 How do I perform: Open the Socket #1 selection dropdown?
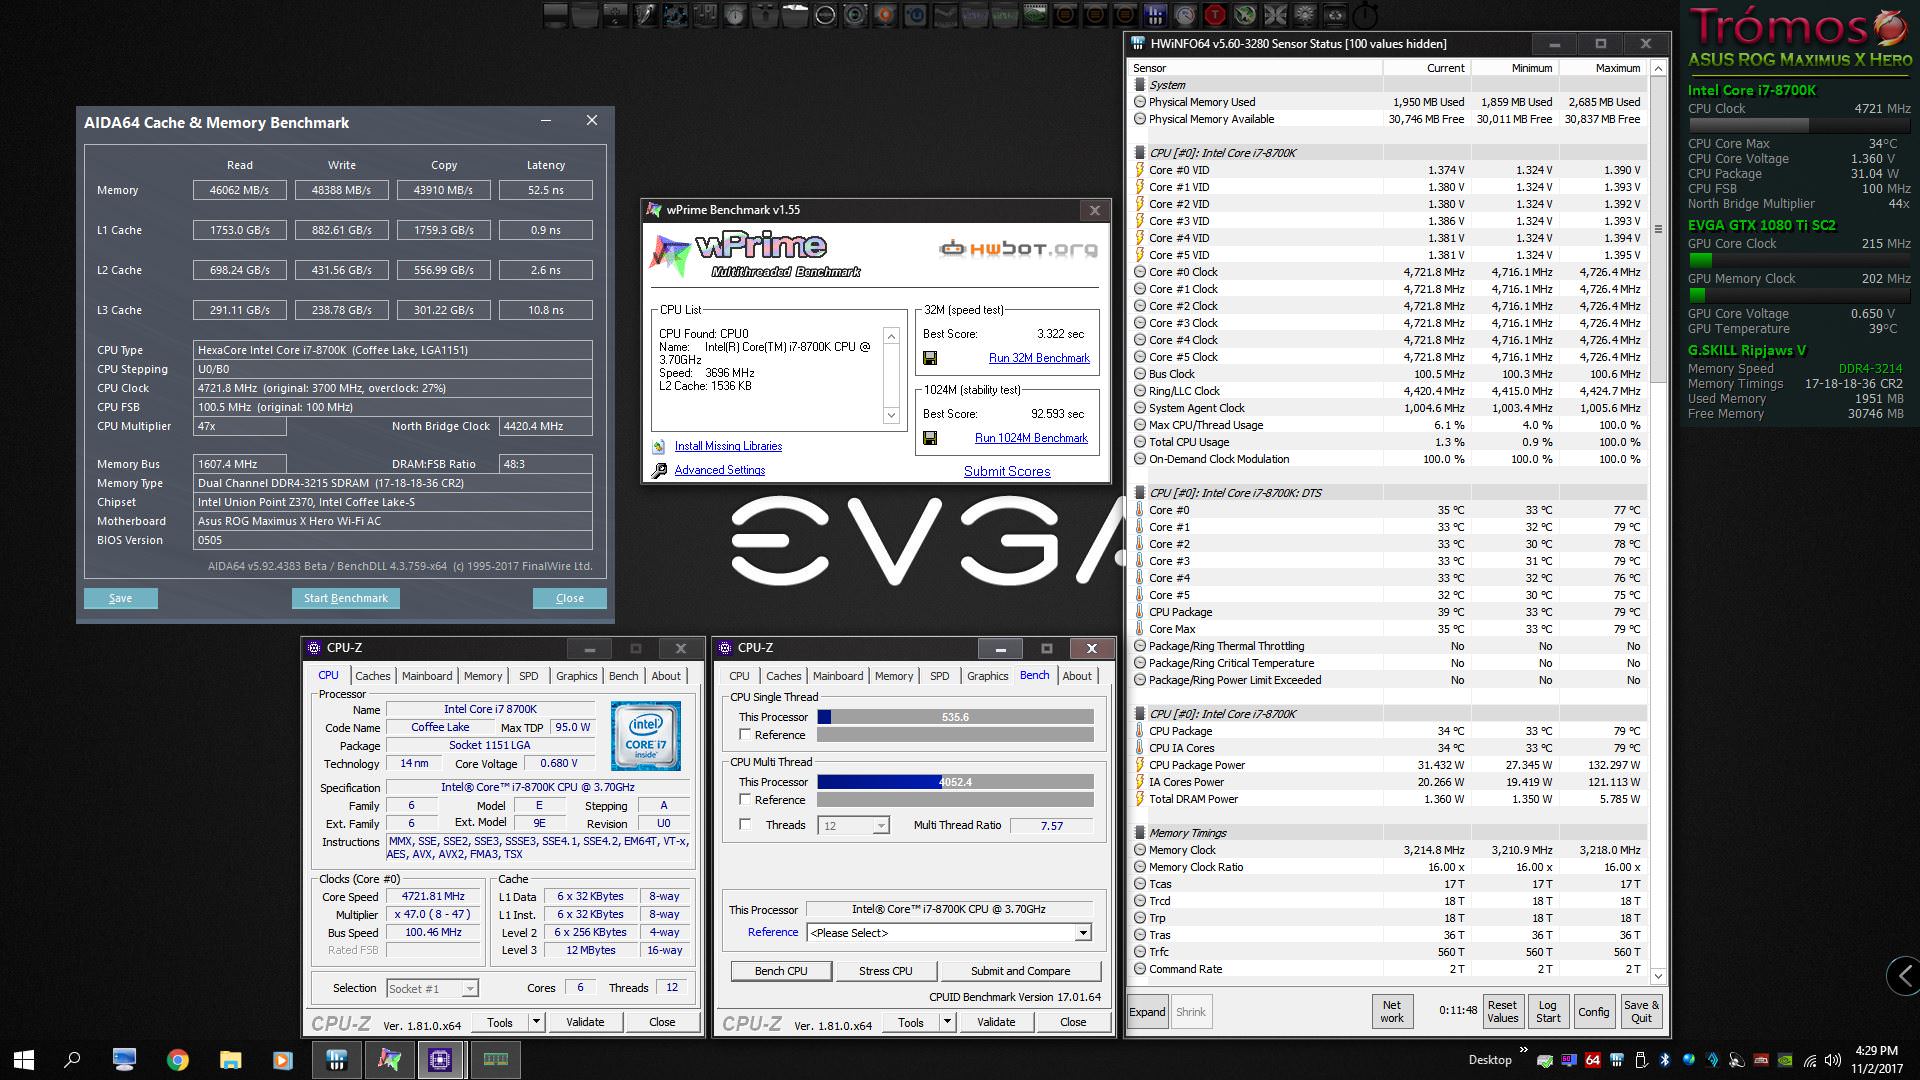tap(469, 989)
